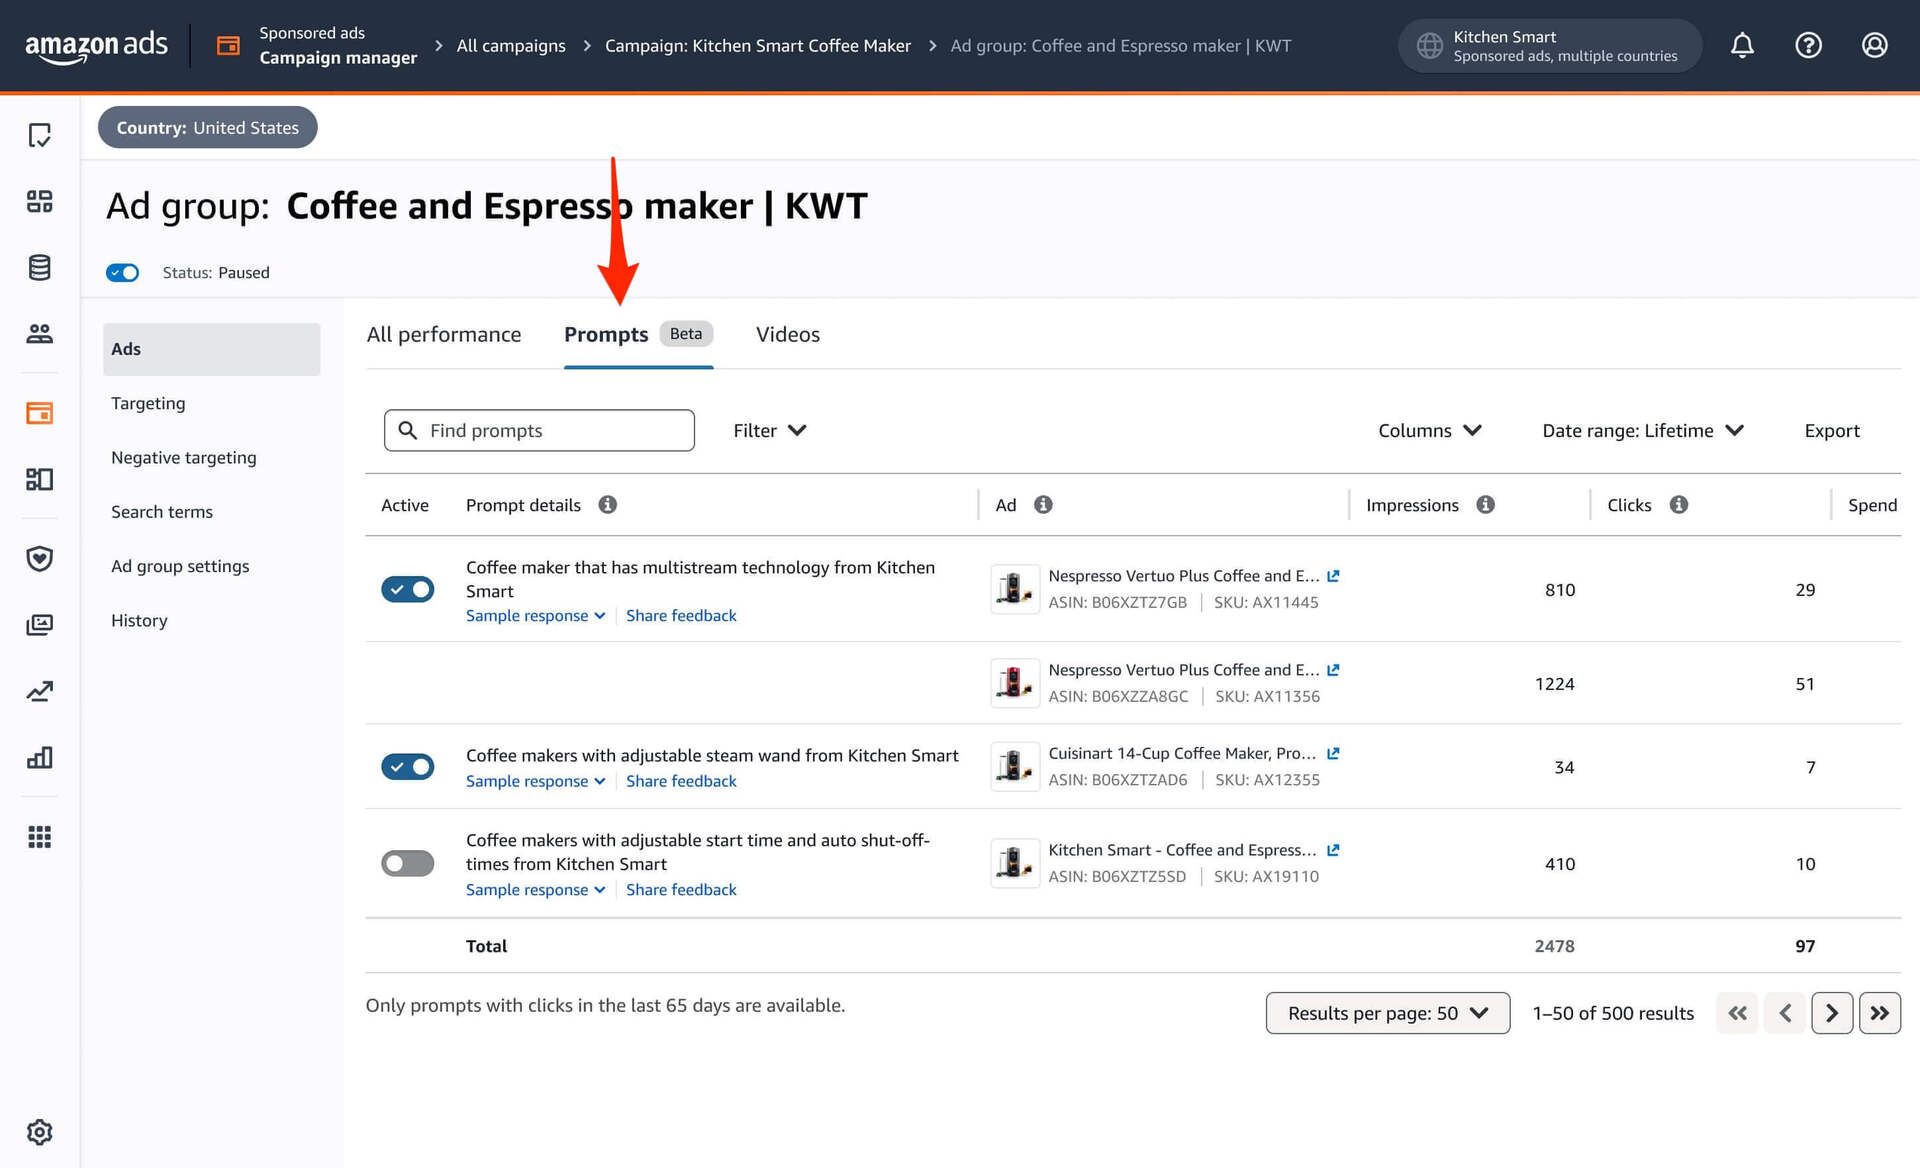The image size is (1920, 1168).
Task: Enable the adjustable start time prompt toggle
Action: tap(407, 863)
